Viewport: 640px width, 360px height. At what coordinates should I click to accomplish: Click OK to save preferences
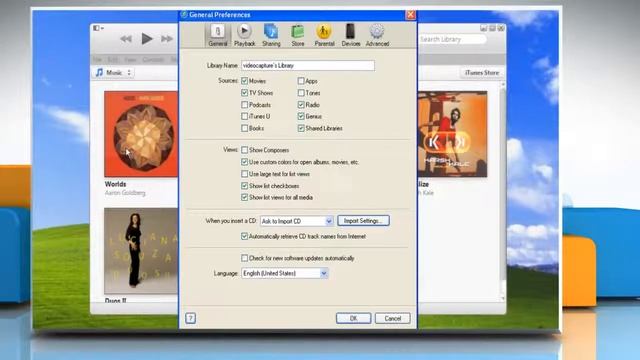(353, 318)
